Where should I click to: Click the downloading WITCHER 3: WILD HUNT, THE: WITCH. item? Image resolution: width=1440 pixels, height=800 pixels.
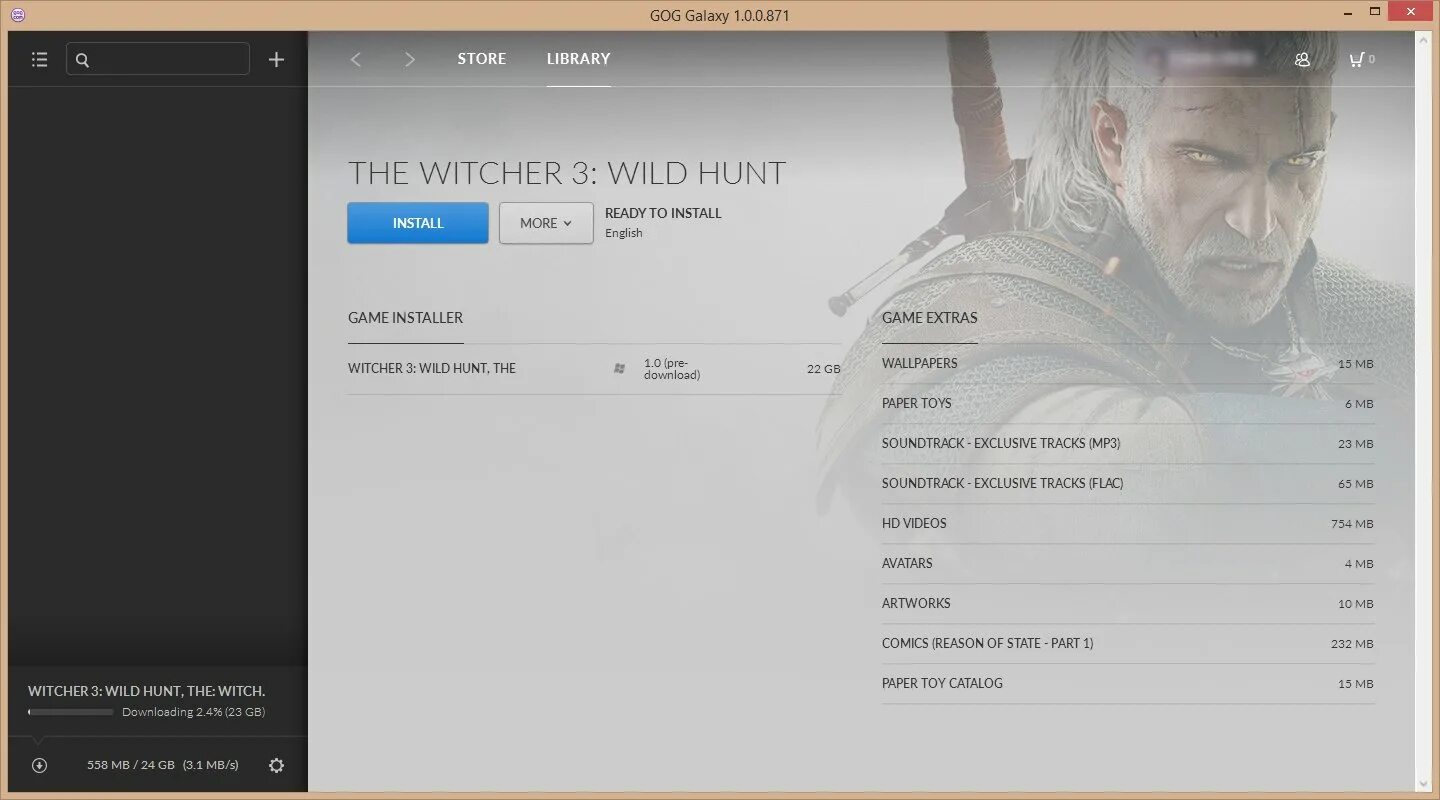click(x=146, y=691)
